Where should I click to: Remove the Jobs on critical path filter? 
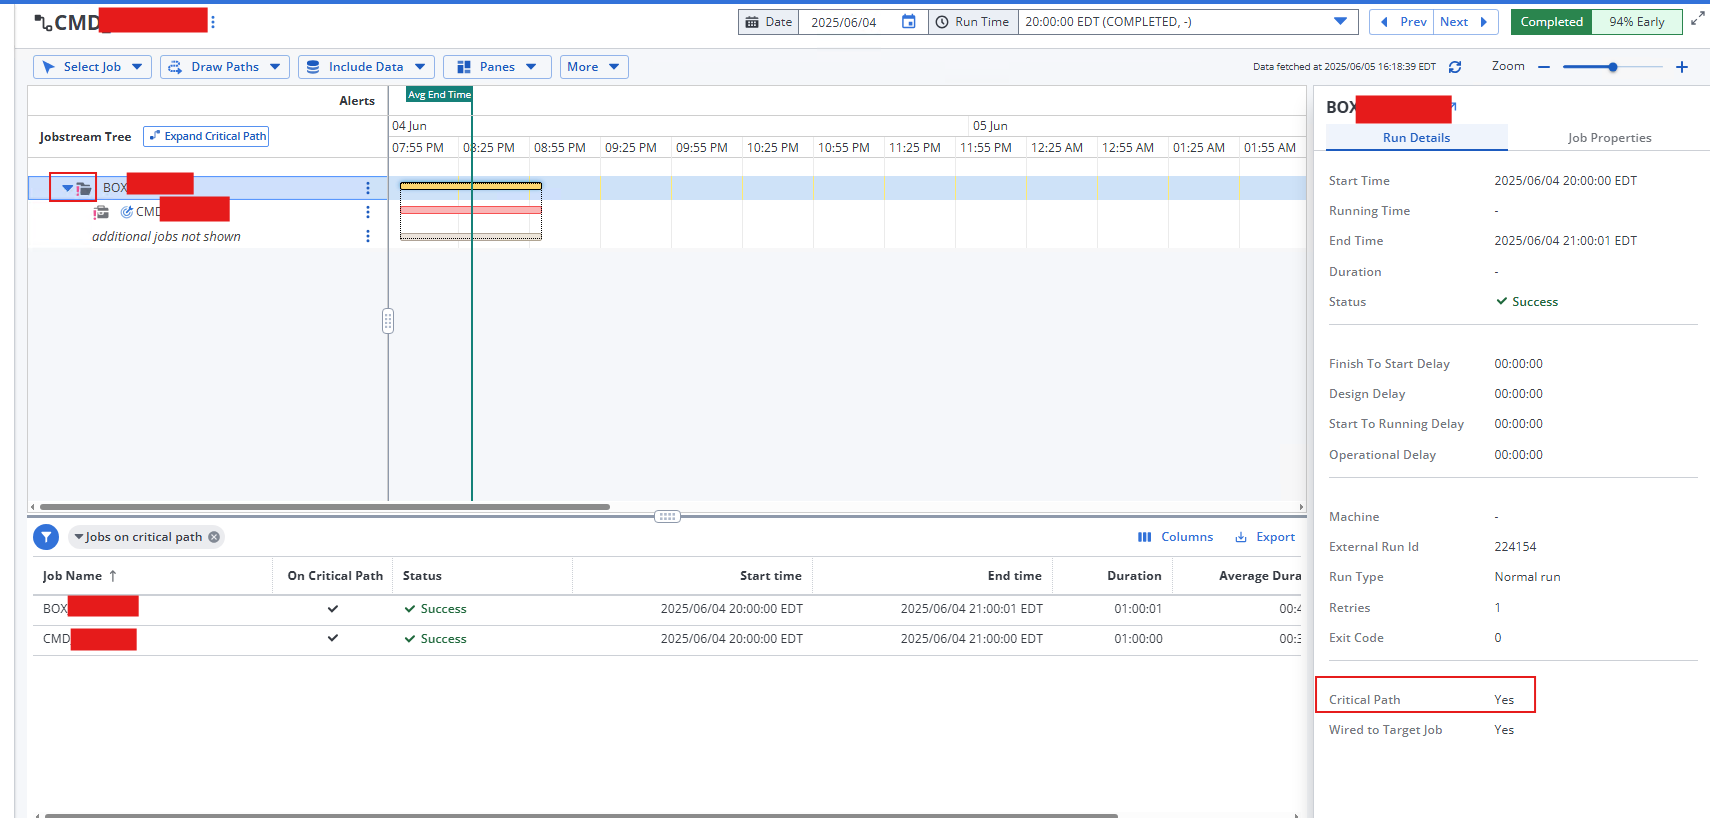pyautogui.click(x=214, y=537)
